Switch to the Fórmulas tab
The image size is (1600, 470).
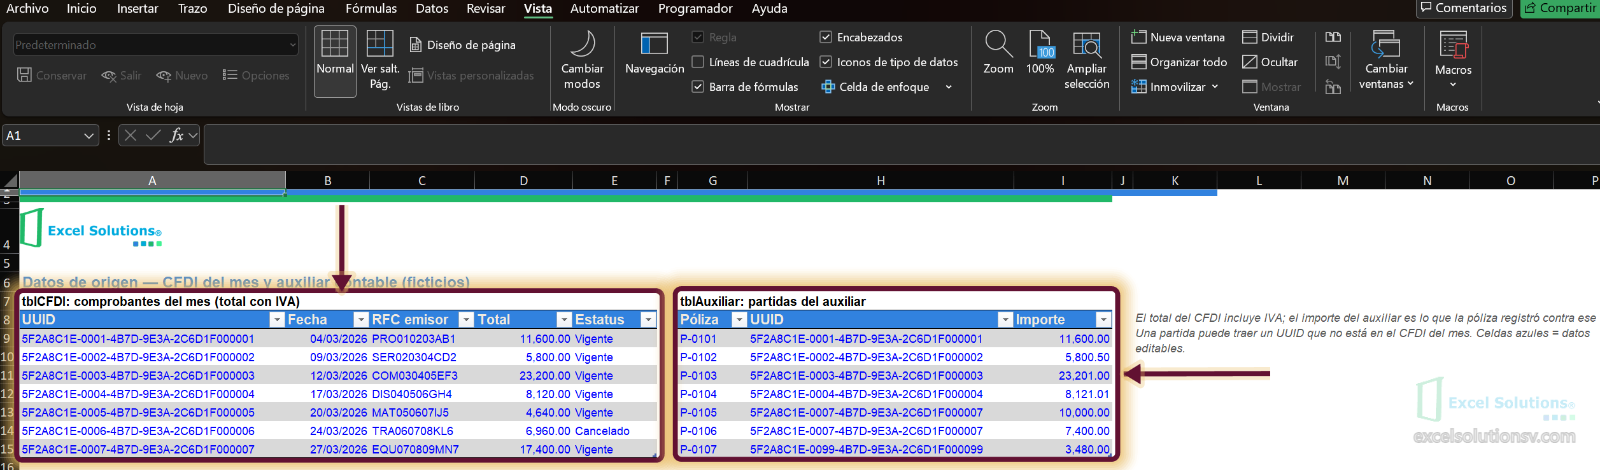coord(371,8)
